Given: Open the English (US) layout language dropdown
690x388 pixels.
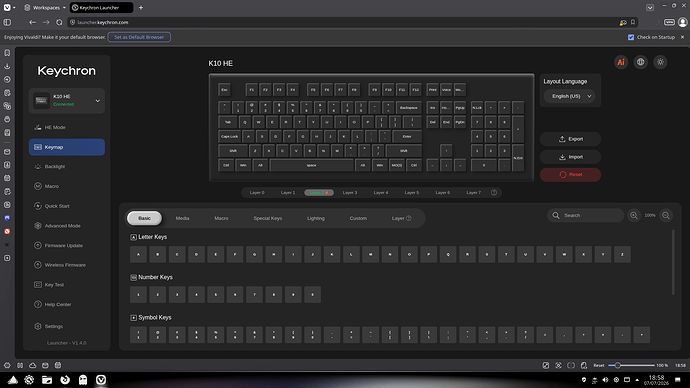Looking at the screenshot, I should [570, 96].
